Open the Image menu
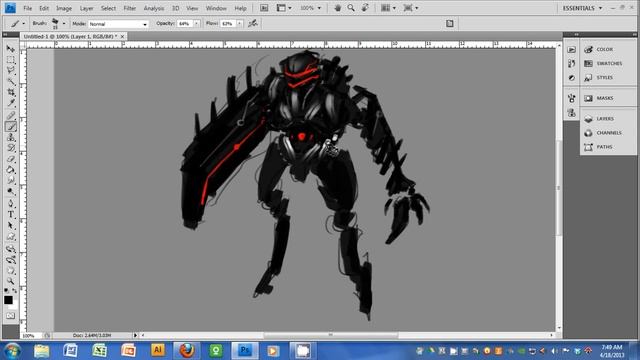 point(64,8)
